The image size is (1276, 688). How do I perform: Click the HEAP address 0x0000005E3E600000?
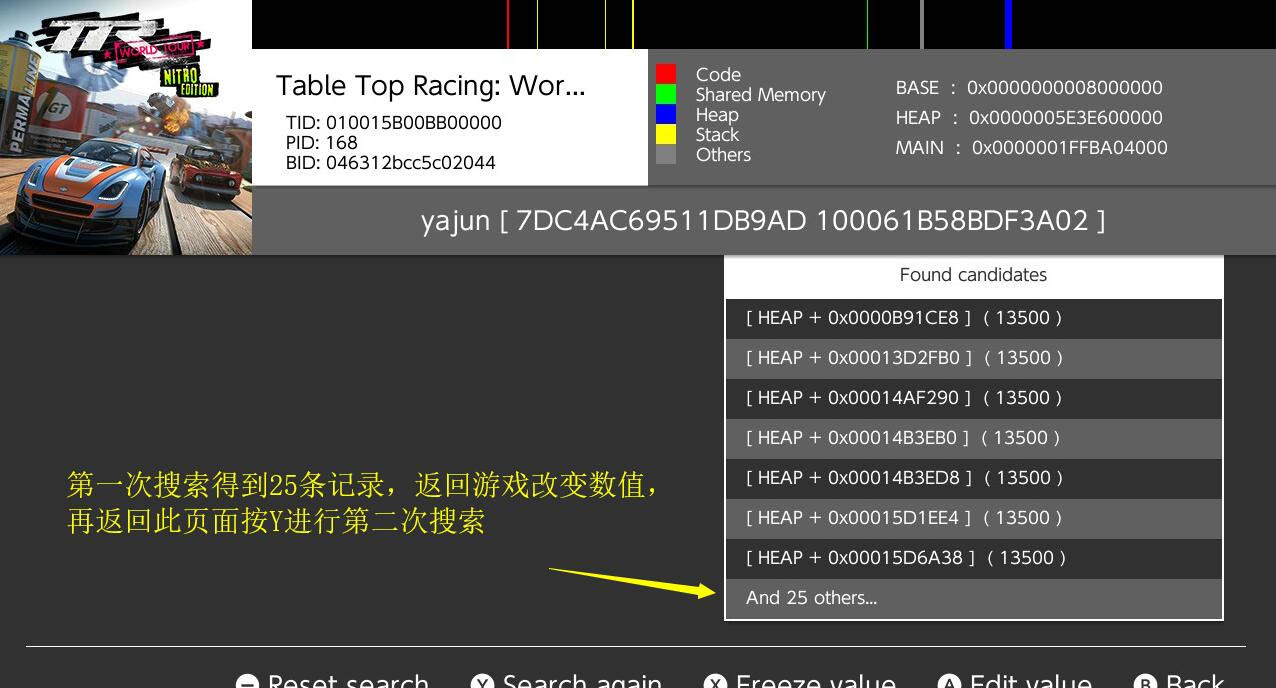click(x=1066, y=118)
